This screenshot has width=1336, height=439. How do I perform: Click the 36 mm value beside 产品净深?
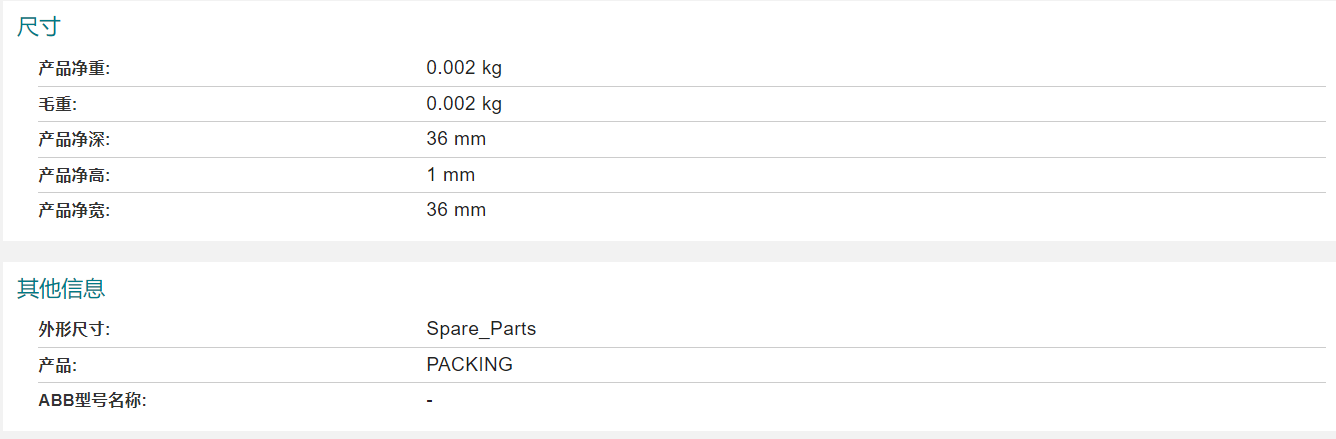coord(456,139)
